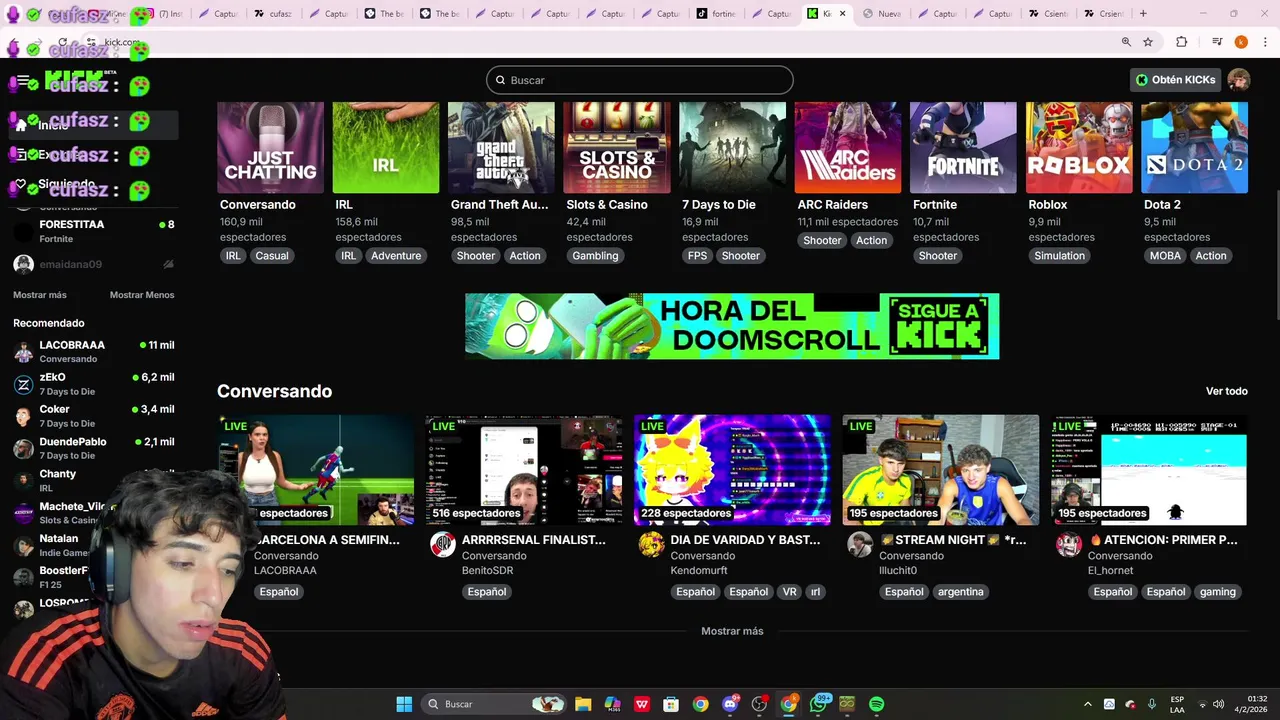Open Kendomurft's channel avatar

[x=651, y=544]
